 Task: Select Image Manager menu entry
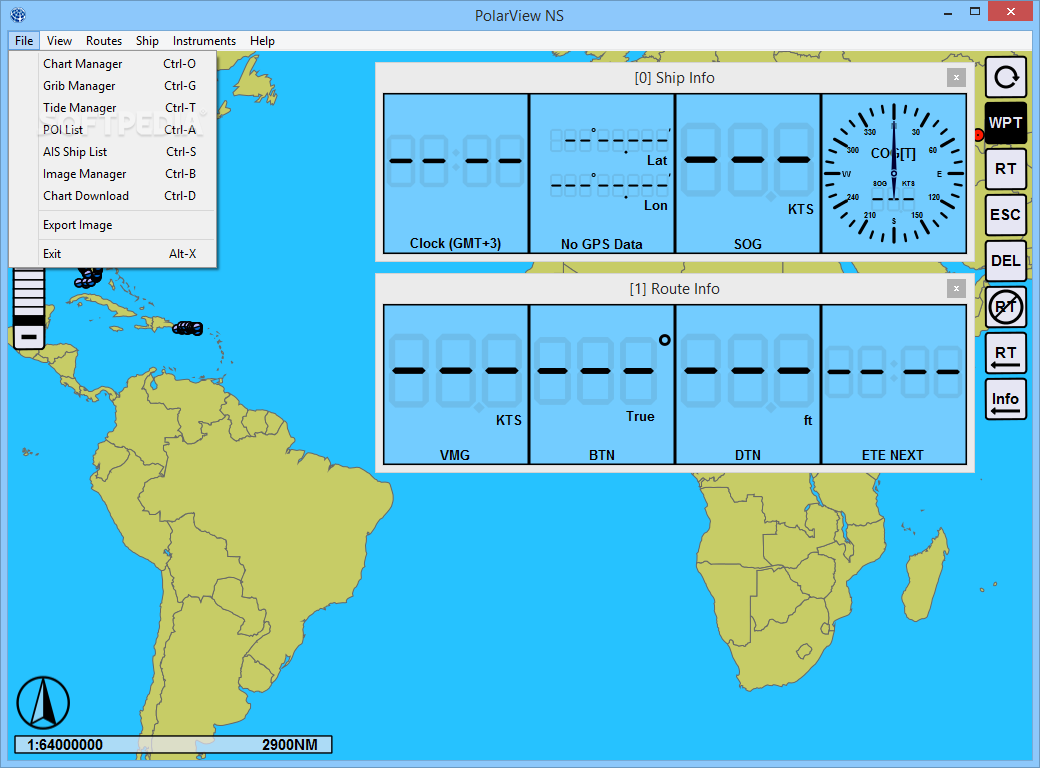pyautogui.click(x=113, y=174)
